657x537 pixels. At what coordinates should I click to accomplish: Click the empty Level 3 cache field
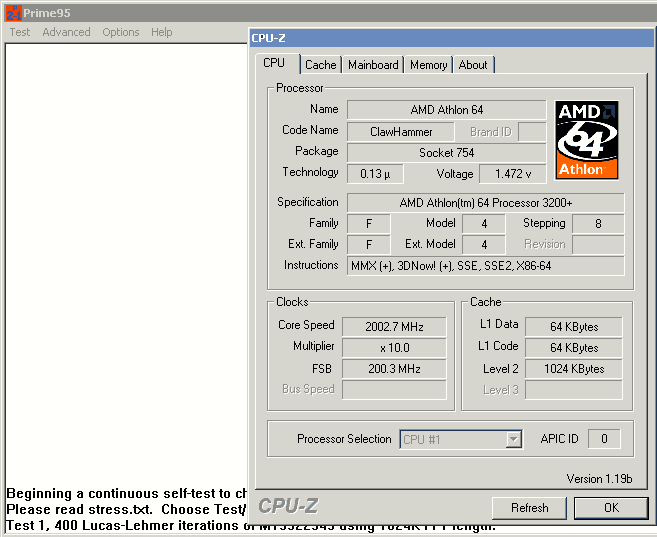pos(574,390)
